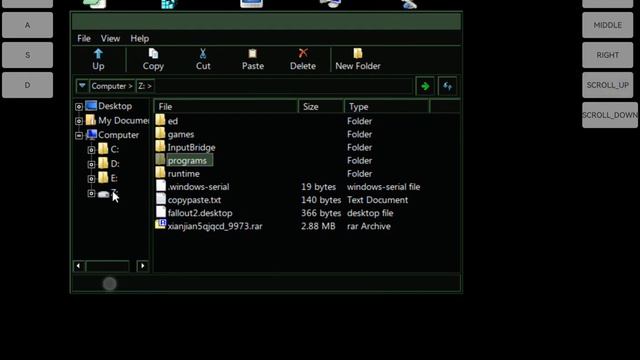This screenshot has width=640, height=360.
Task: Select the copypaste.txt file icon
Action: click(161, 199)
